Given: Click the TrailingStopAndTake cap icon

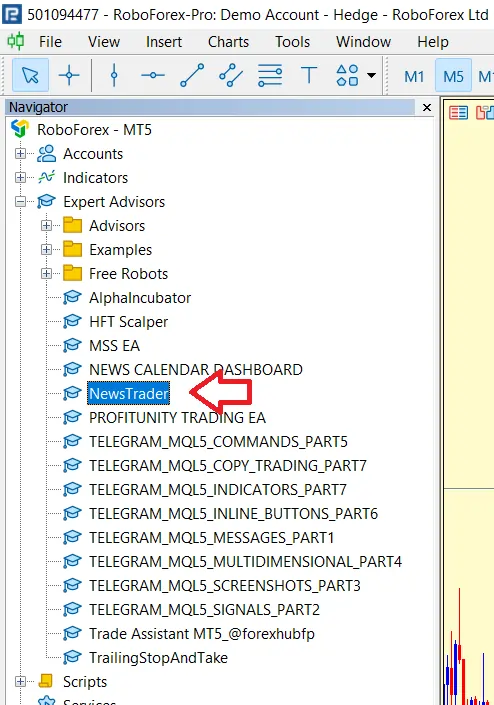Looking at the screenshot, I should coord(72,657).
